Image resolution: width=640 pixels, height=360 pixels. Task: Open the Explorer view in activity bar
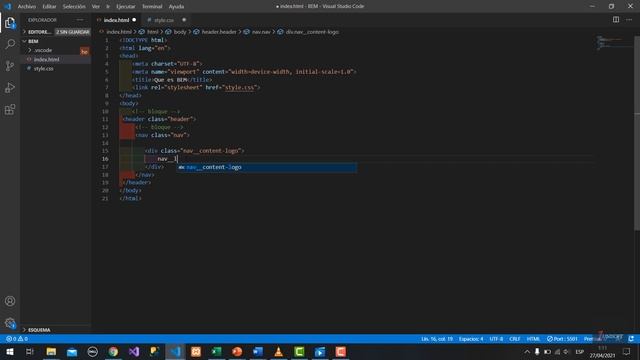tap(10, 23)
